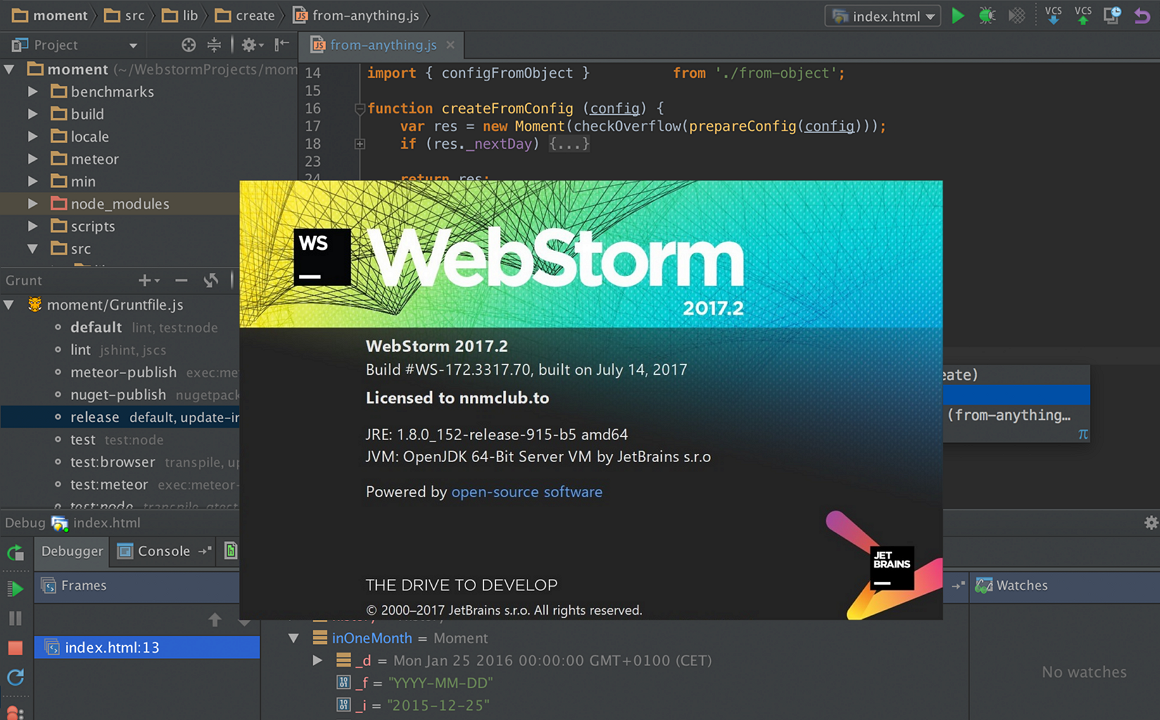The image size is (1160, 720).
Task: Restore layout icon left of Watches panel
Action: [x=959, y=585]
